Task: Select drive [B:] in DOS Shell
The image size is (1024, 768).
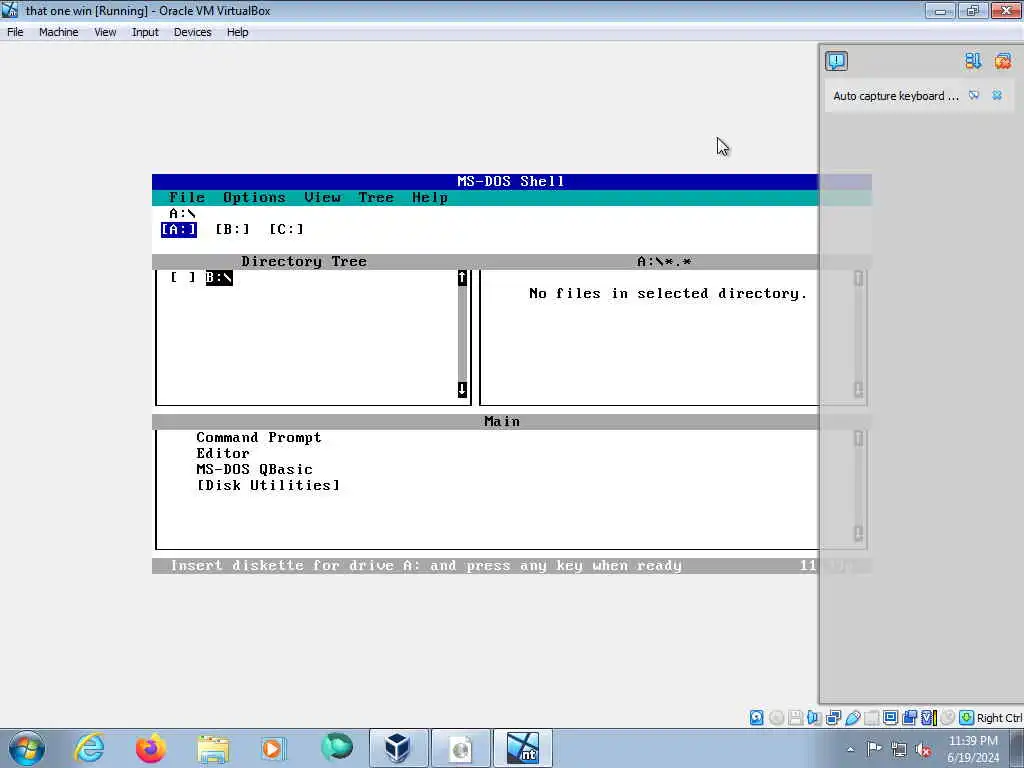Action: (x=232, y=229)
